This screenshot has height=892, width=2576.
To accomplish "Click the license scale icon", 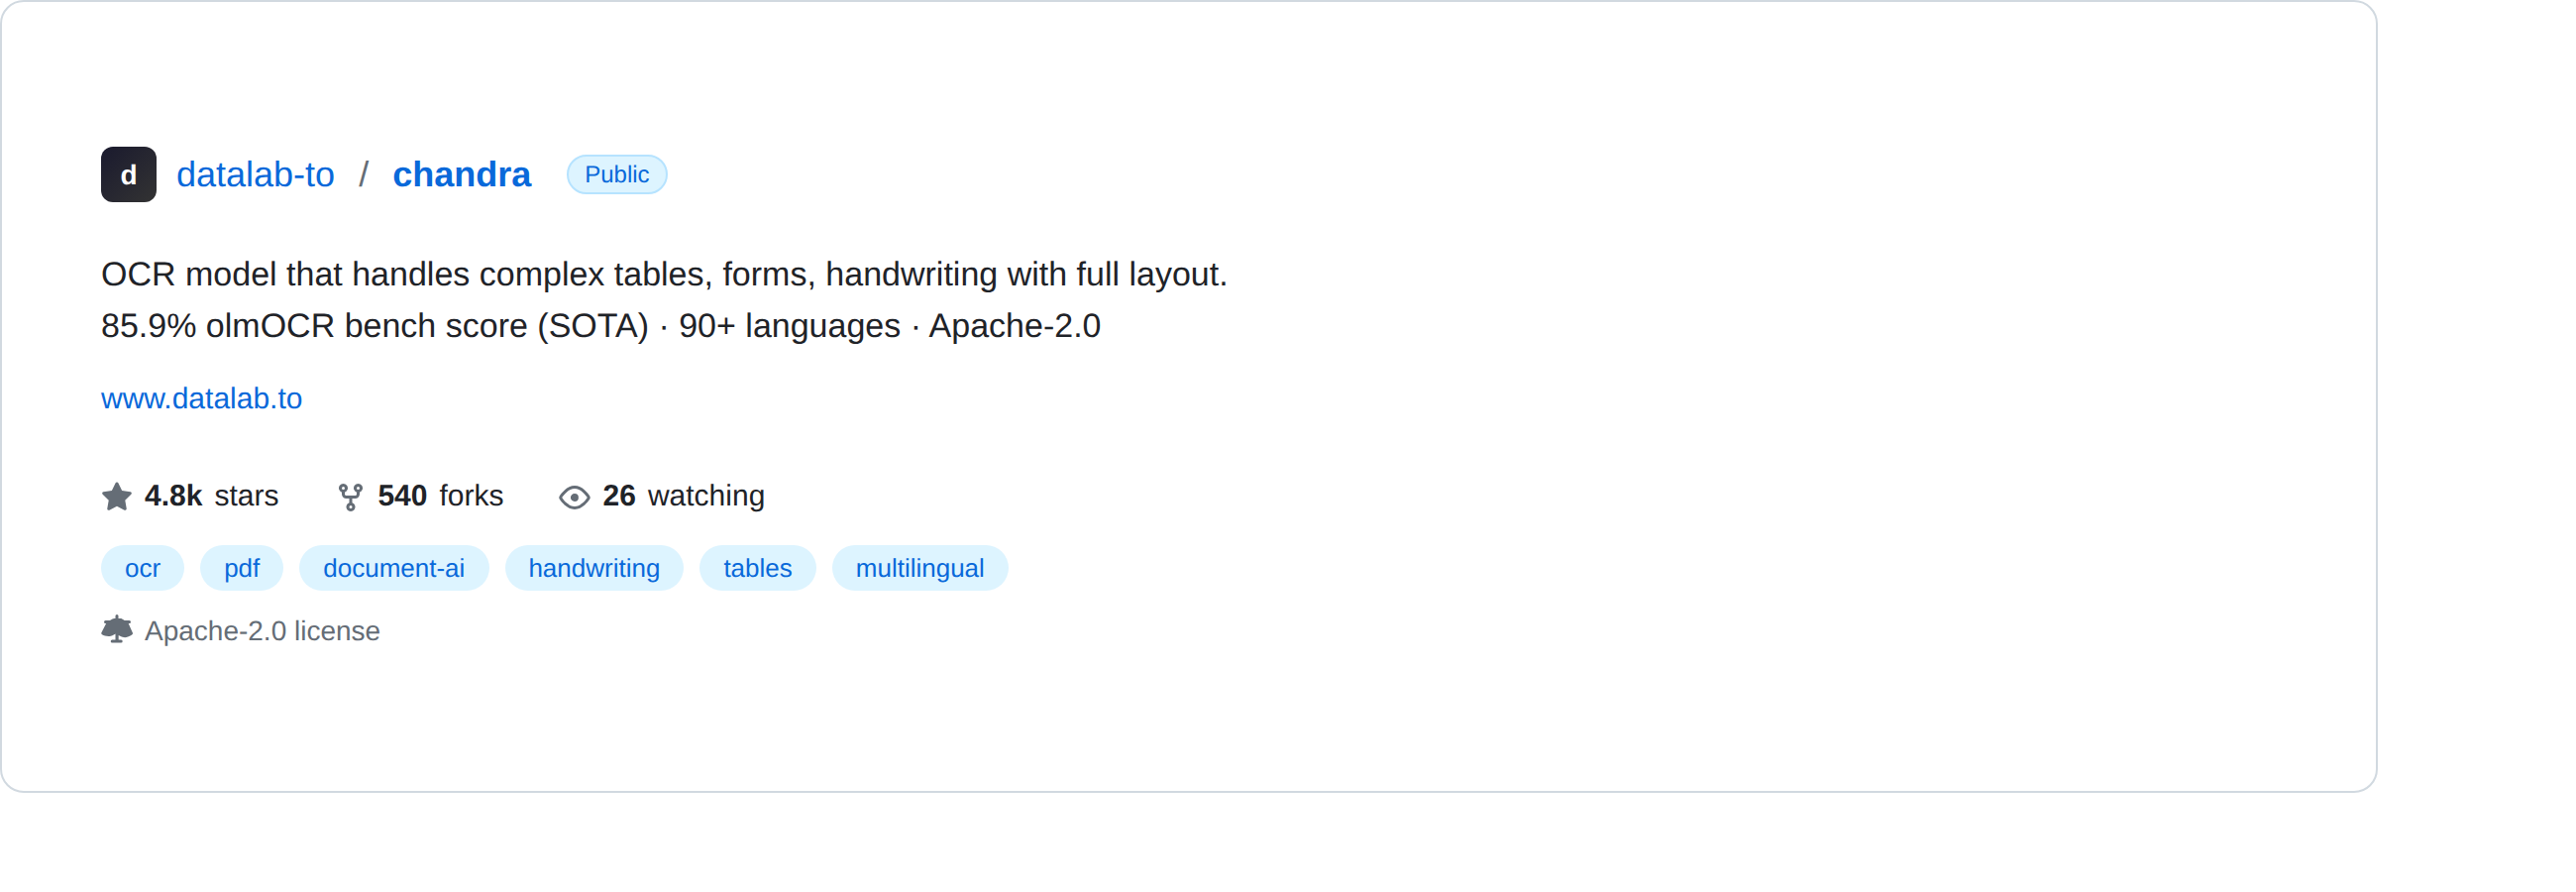I will click(x=117, y=630).
